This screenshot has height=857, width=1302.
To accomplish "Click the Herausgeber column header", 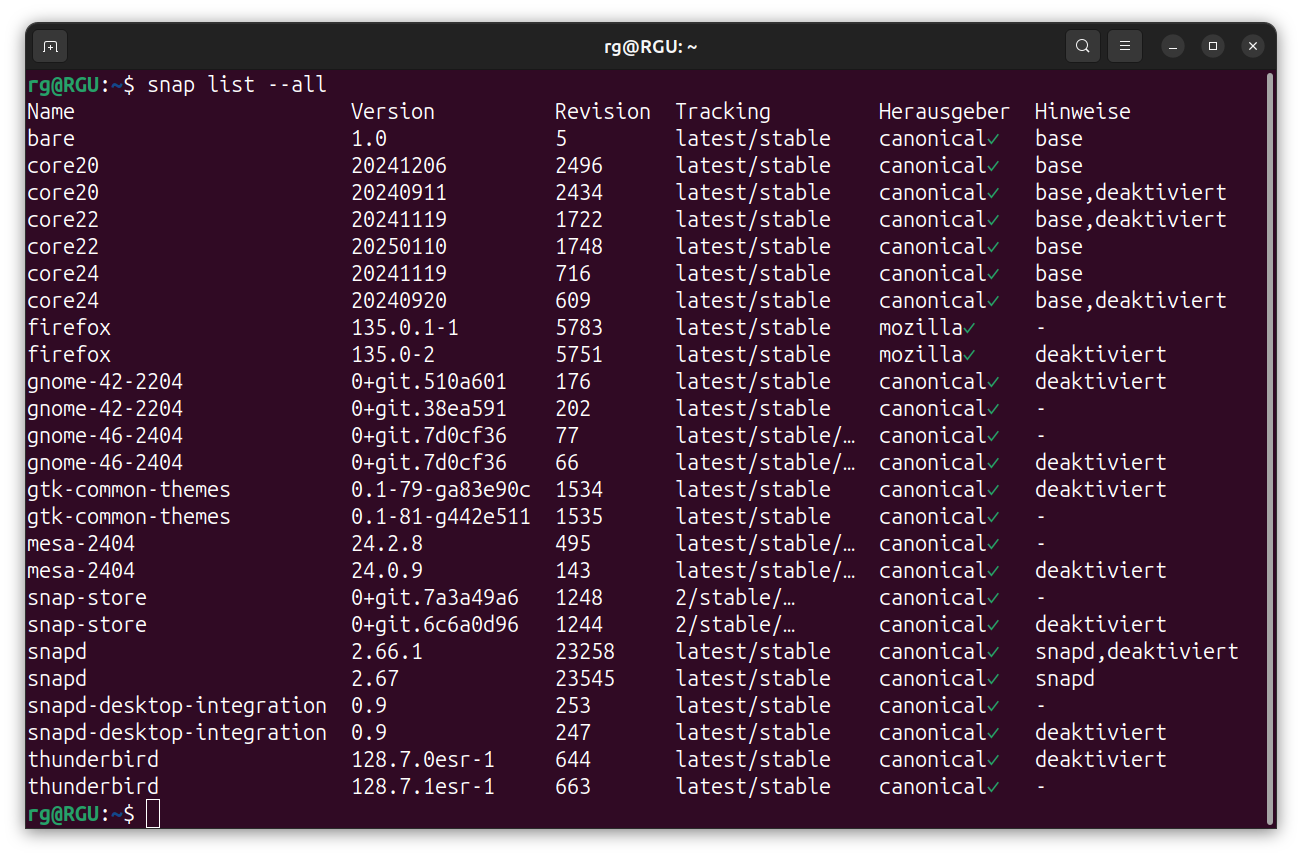I will [945, 112].
